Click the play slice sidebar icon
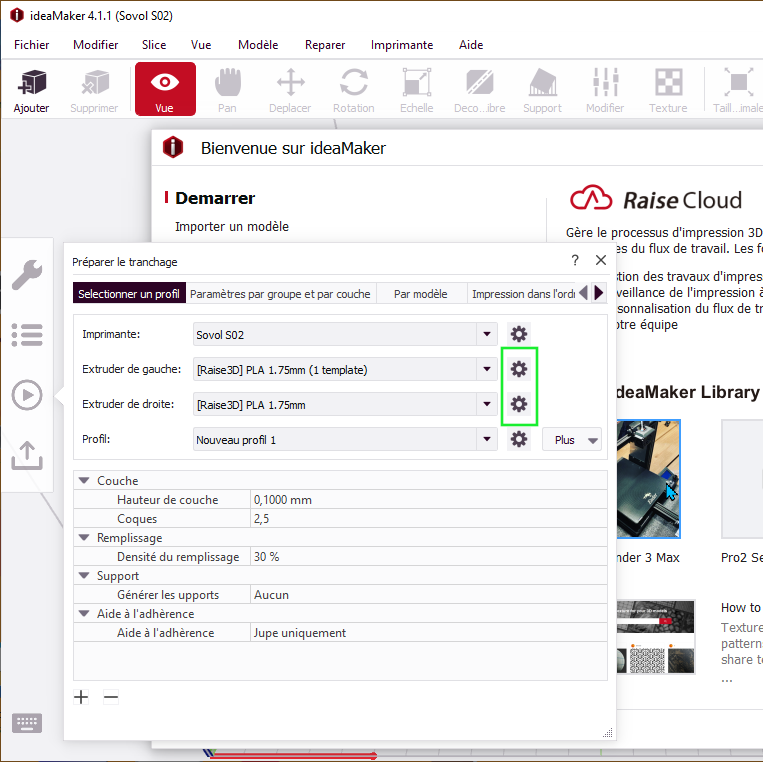 click(27, 395)
